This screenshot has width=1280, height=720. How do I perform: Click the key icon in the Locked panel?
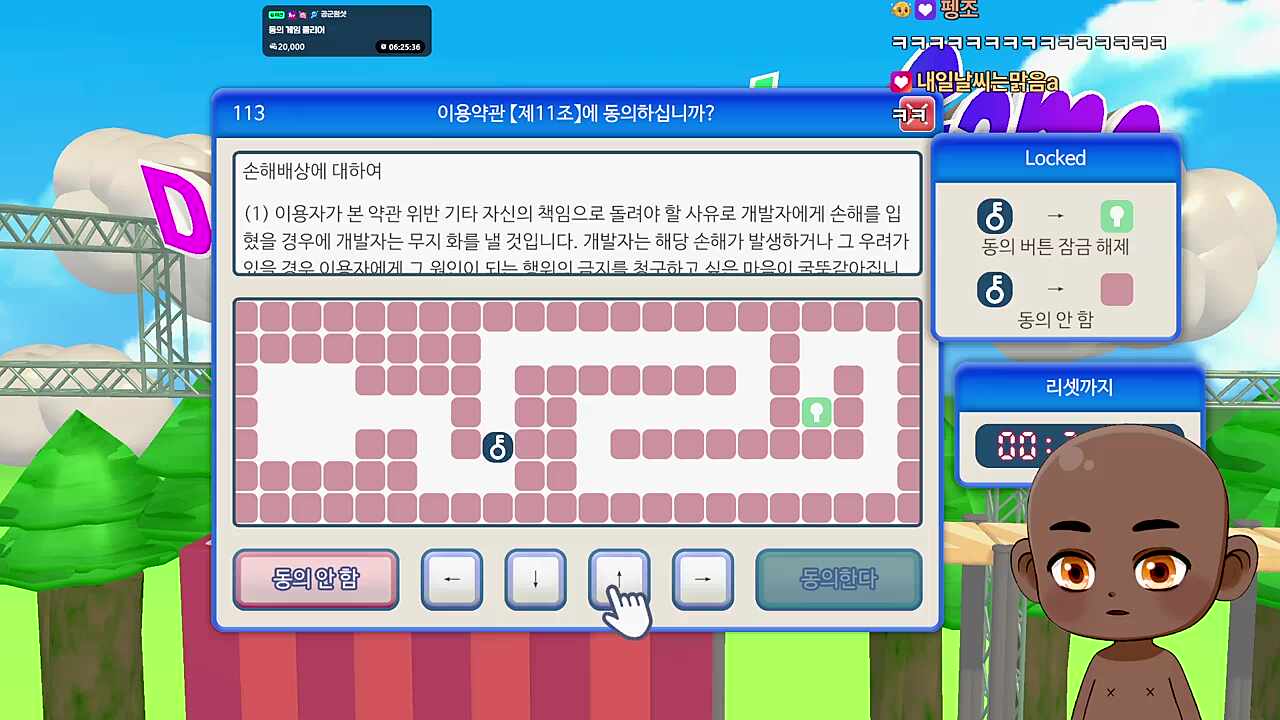[995, 216]
